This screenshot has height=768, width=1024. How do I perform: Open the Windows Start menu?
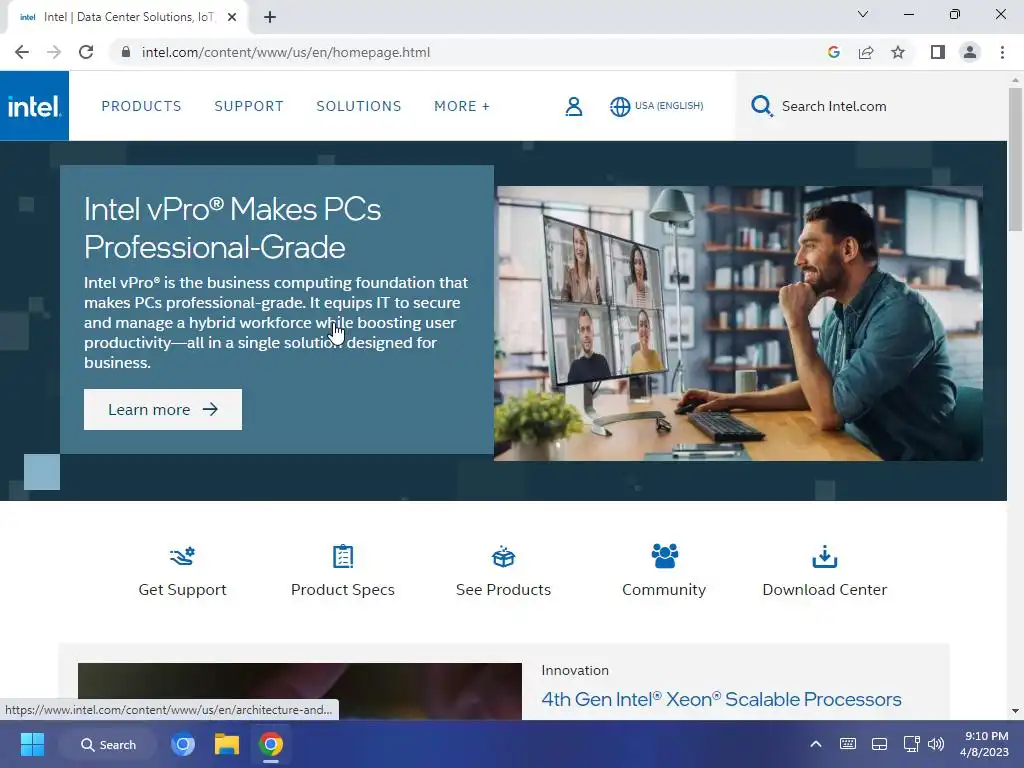(x=32, y=744)
